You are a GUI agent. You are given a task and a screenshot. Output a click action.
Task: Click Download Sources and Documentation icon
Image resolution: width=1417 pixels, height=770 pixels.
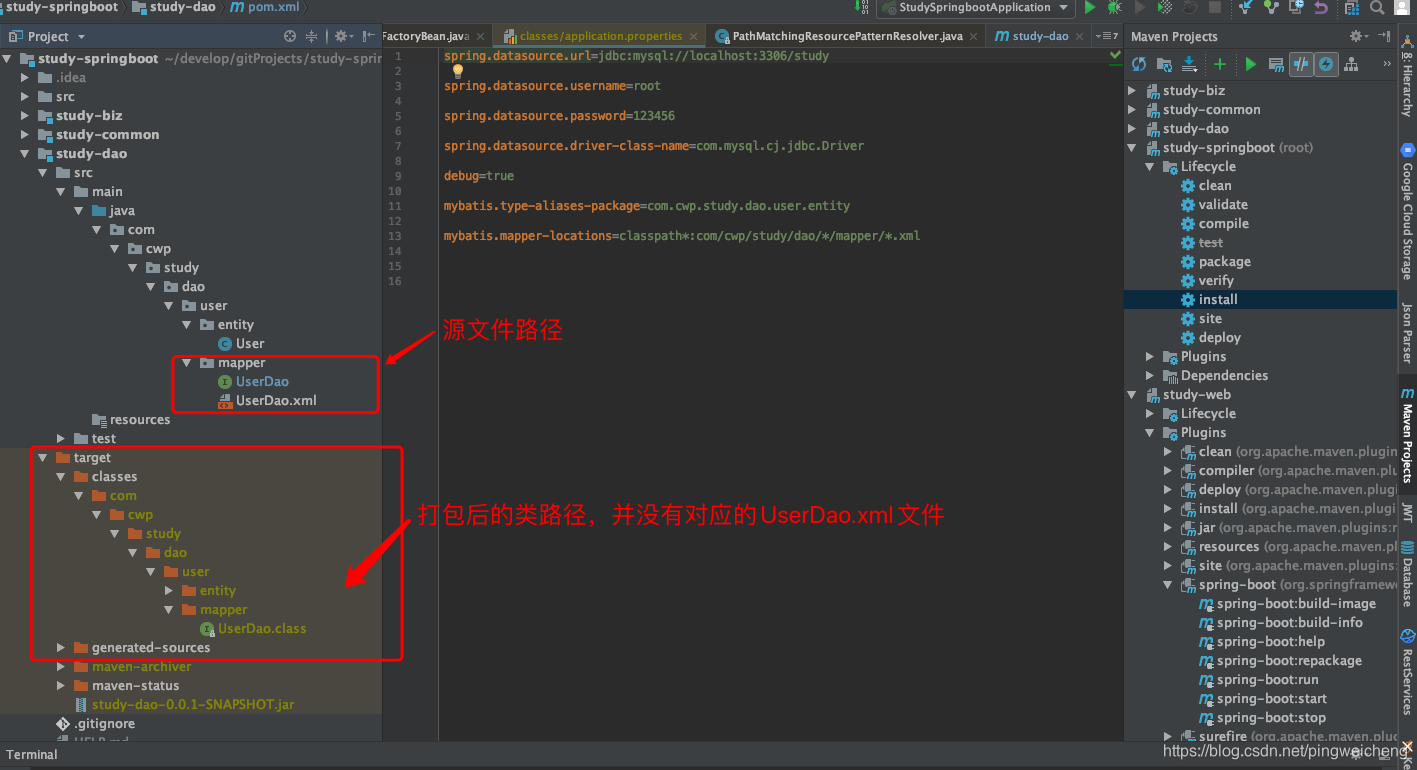1189,64
